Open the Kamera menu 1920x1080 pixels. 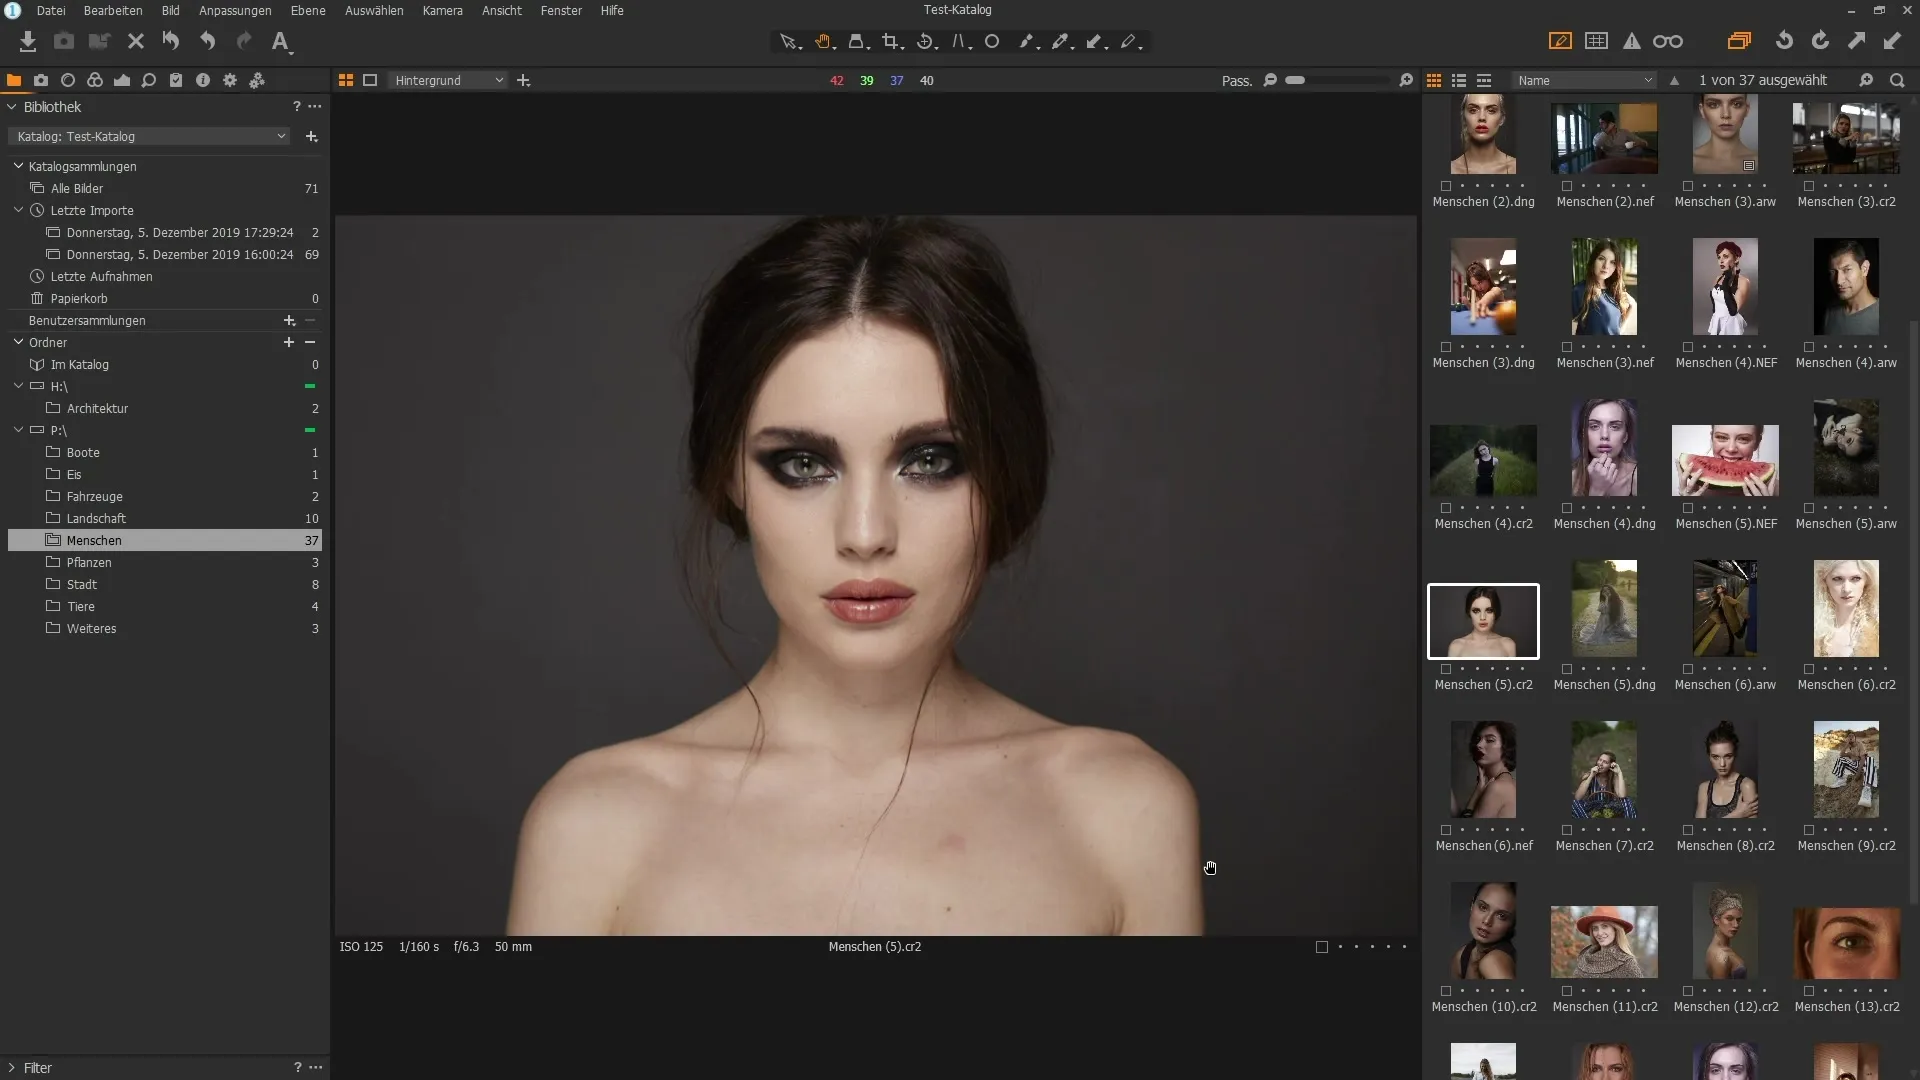click(442, 10)
